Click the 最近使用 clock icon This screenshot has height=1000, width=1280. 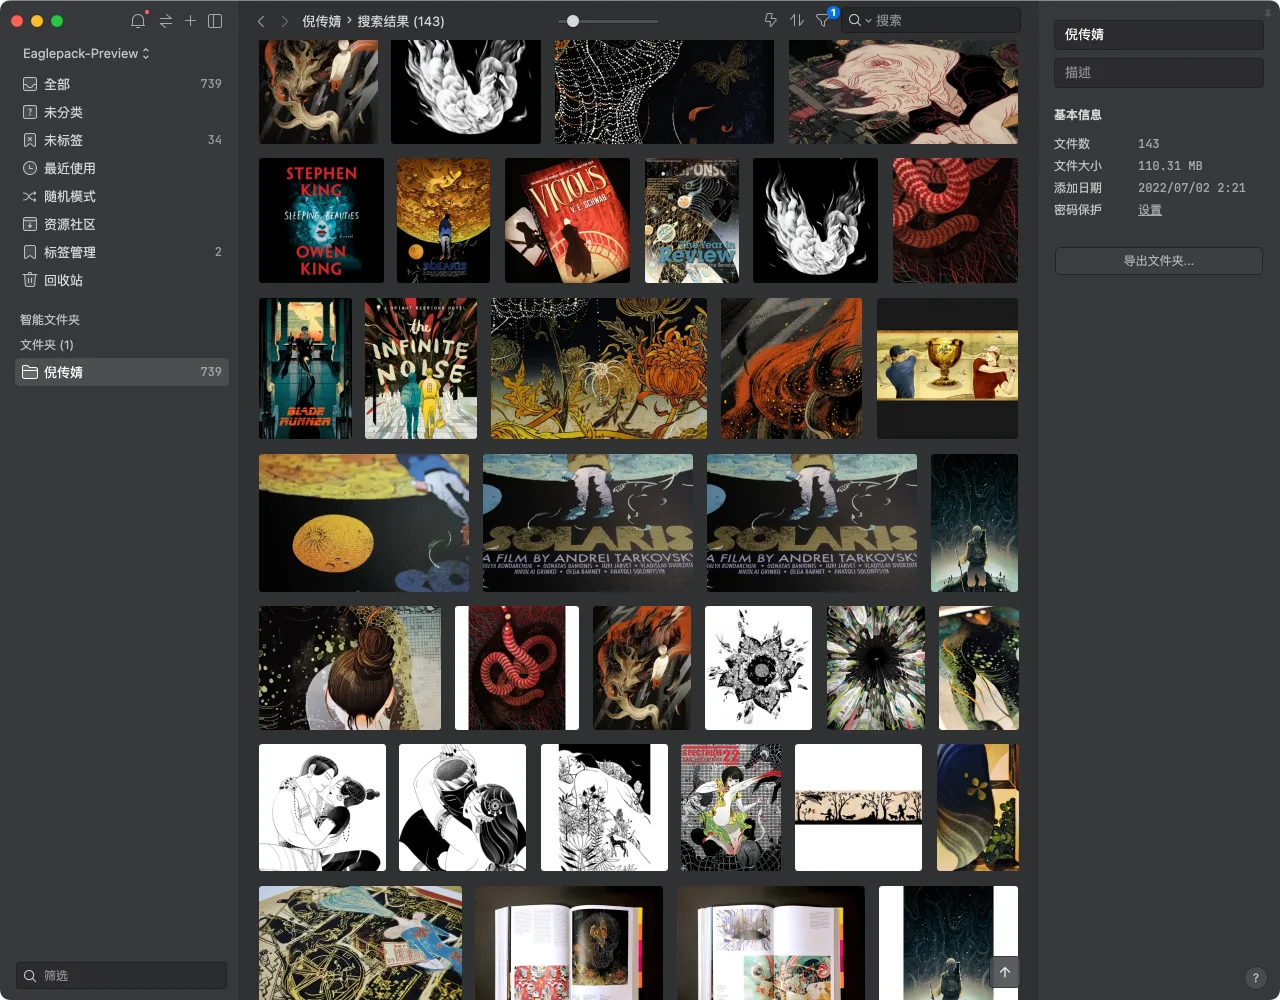tap(30, 168)
